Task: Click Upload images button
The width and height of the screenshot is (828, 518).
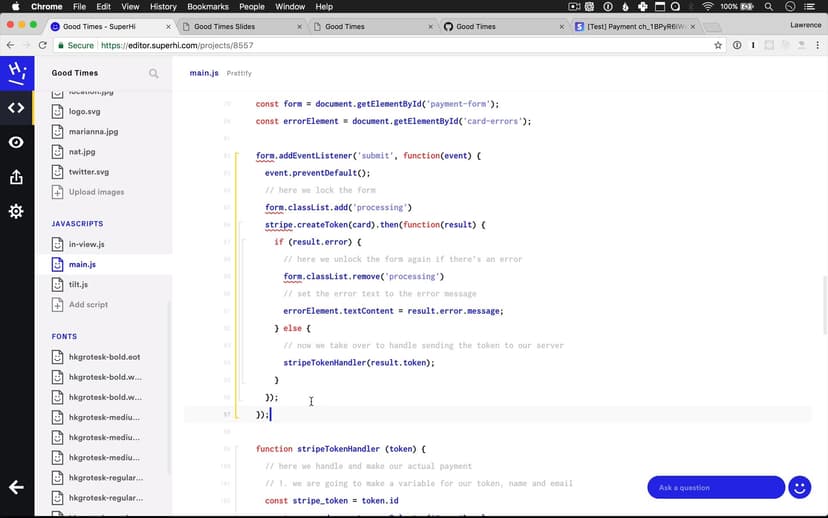Action: coord(96,192)
